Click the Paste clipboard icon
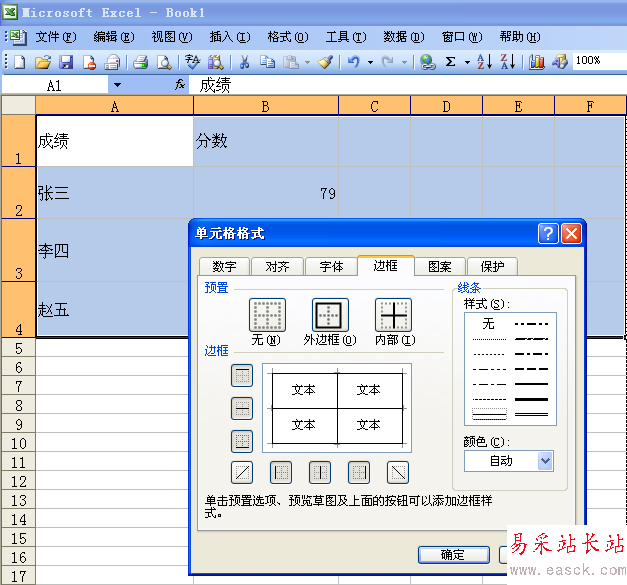 tap(291, 62)
